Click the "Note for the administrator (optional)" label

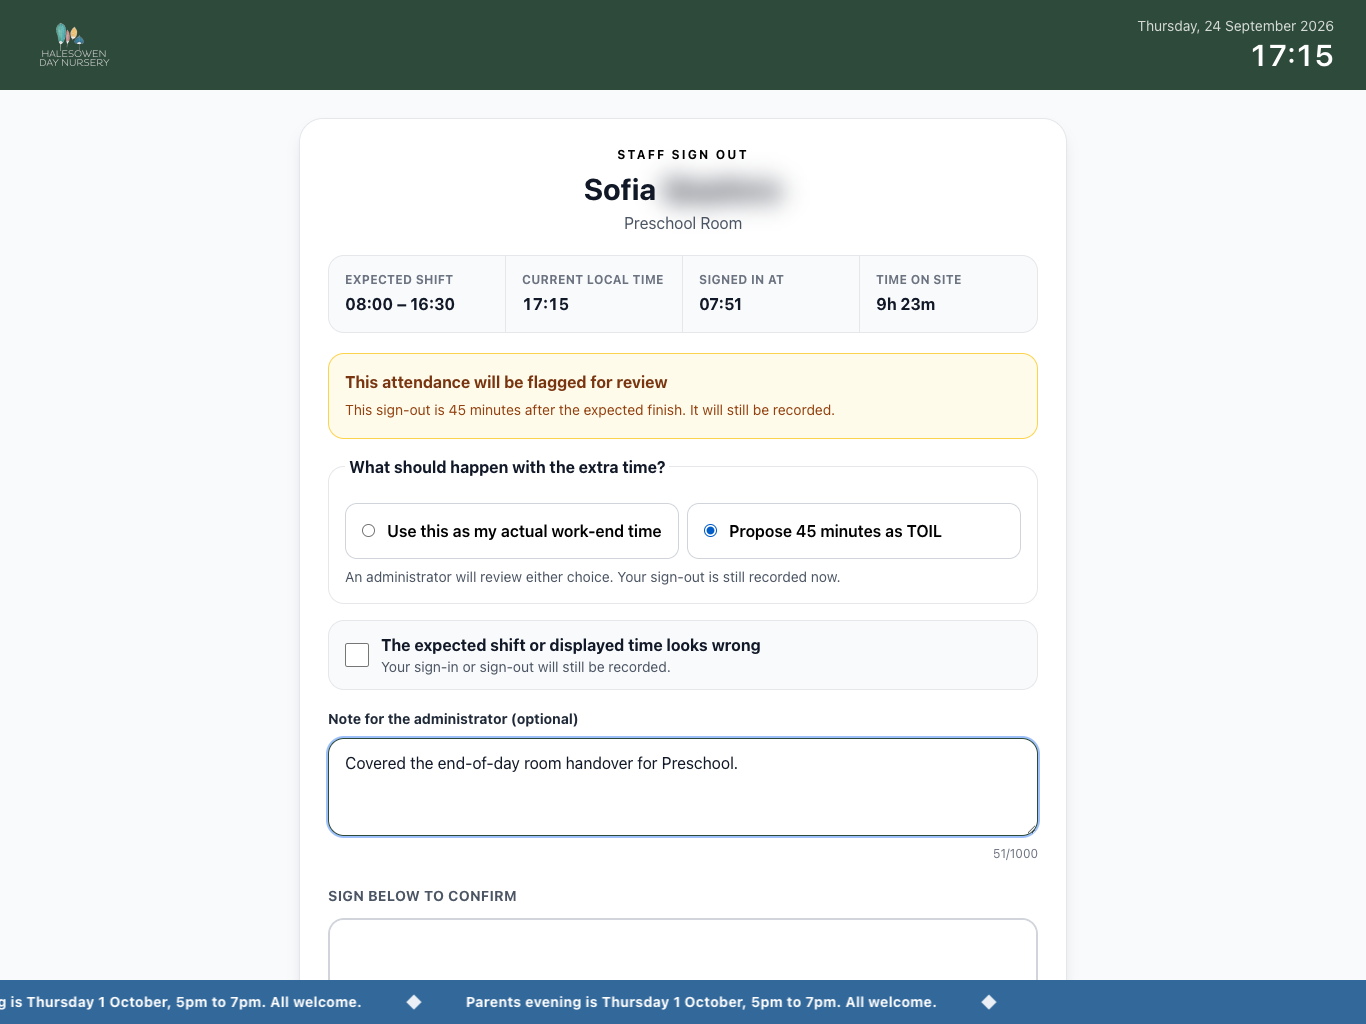click(453, 719)
